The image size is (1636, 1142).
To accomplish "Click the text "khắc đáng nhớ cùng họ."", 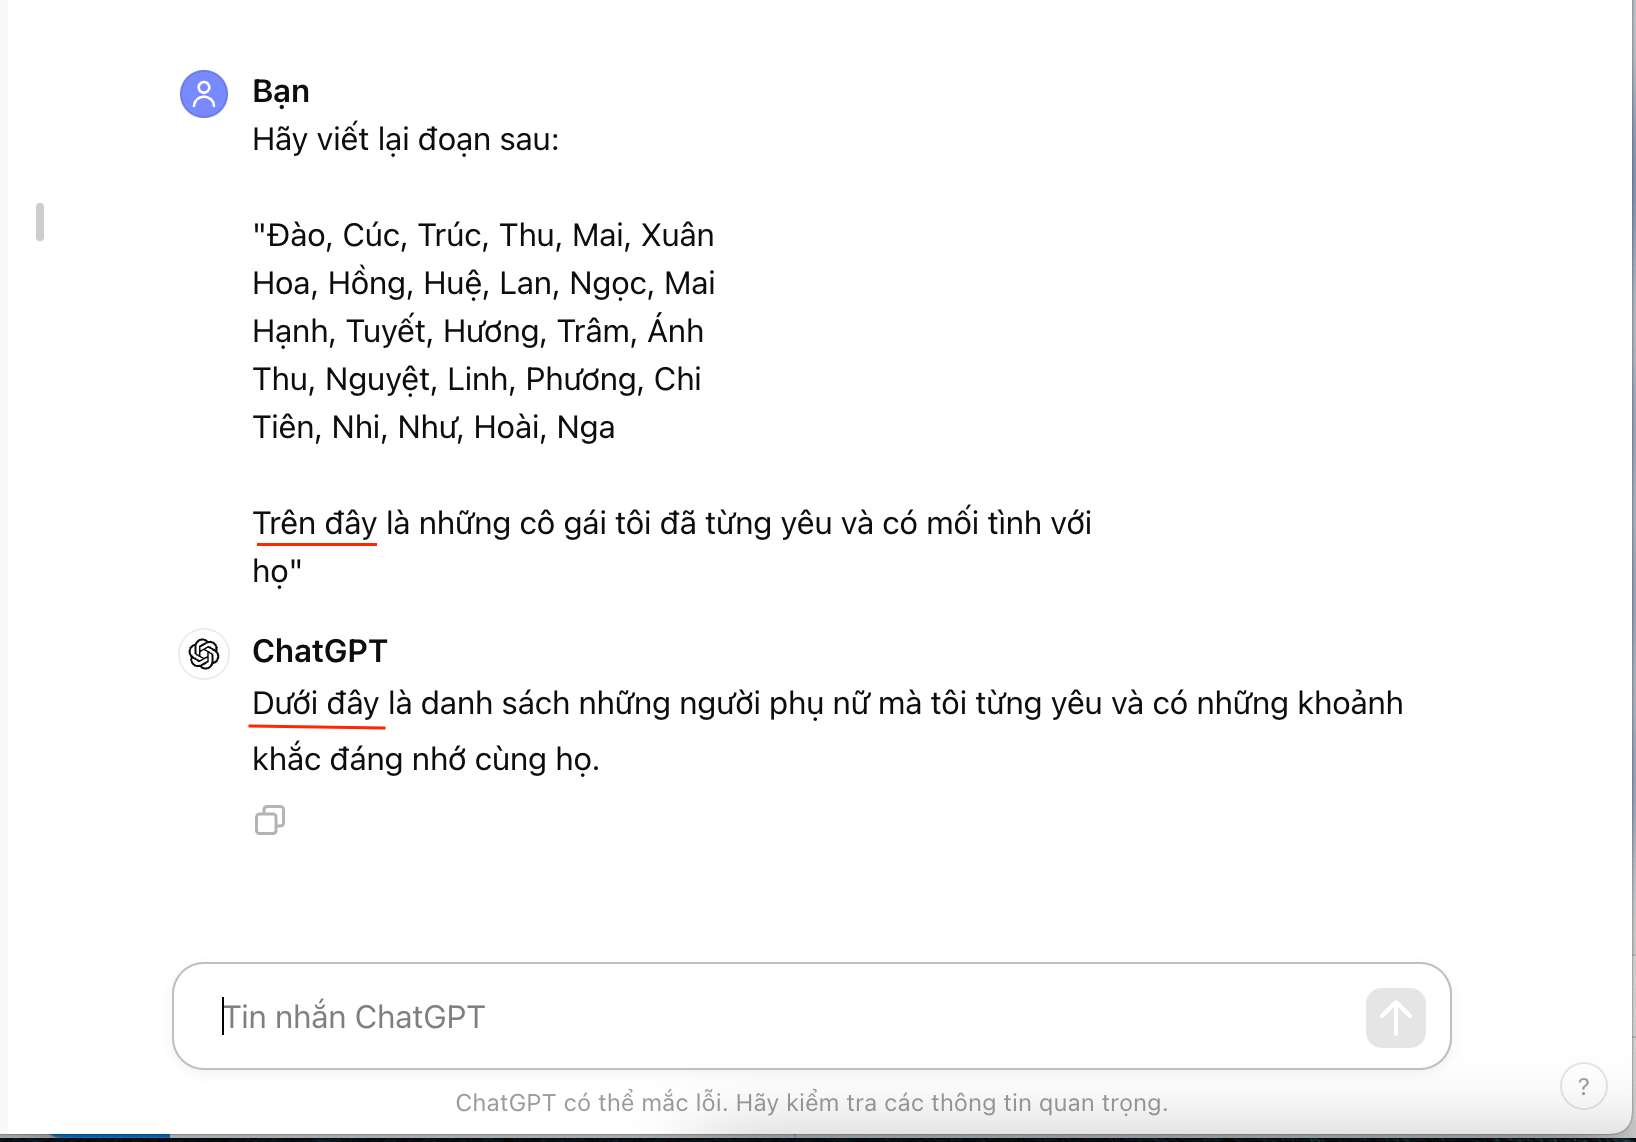I will tap(426, 759).
